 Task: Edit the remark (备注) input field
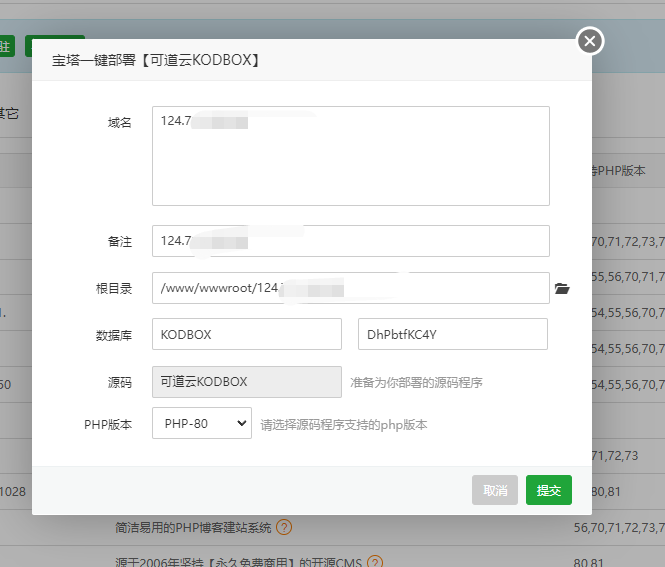[x=351, y=241]
